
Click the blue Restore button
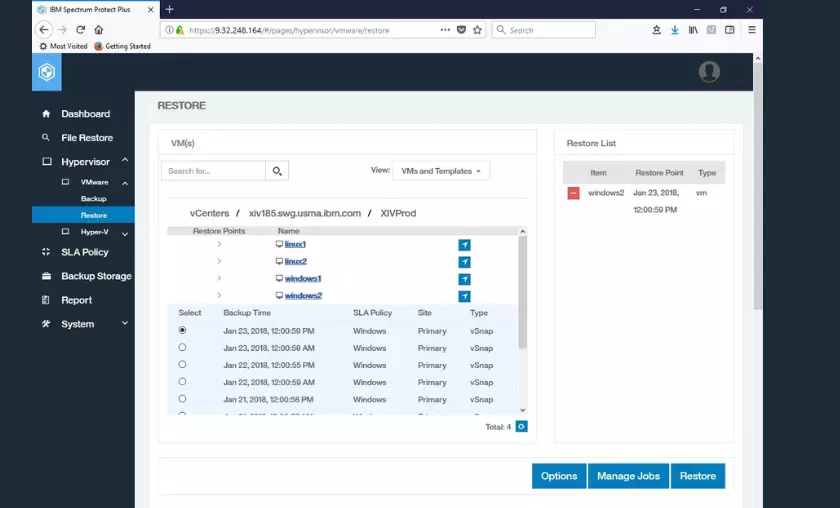point(698,476)
